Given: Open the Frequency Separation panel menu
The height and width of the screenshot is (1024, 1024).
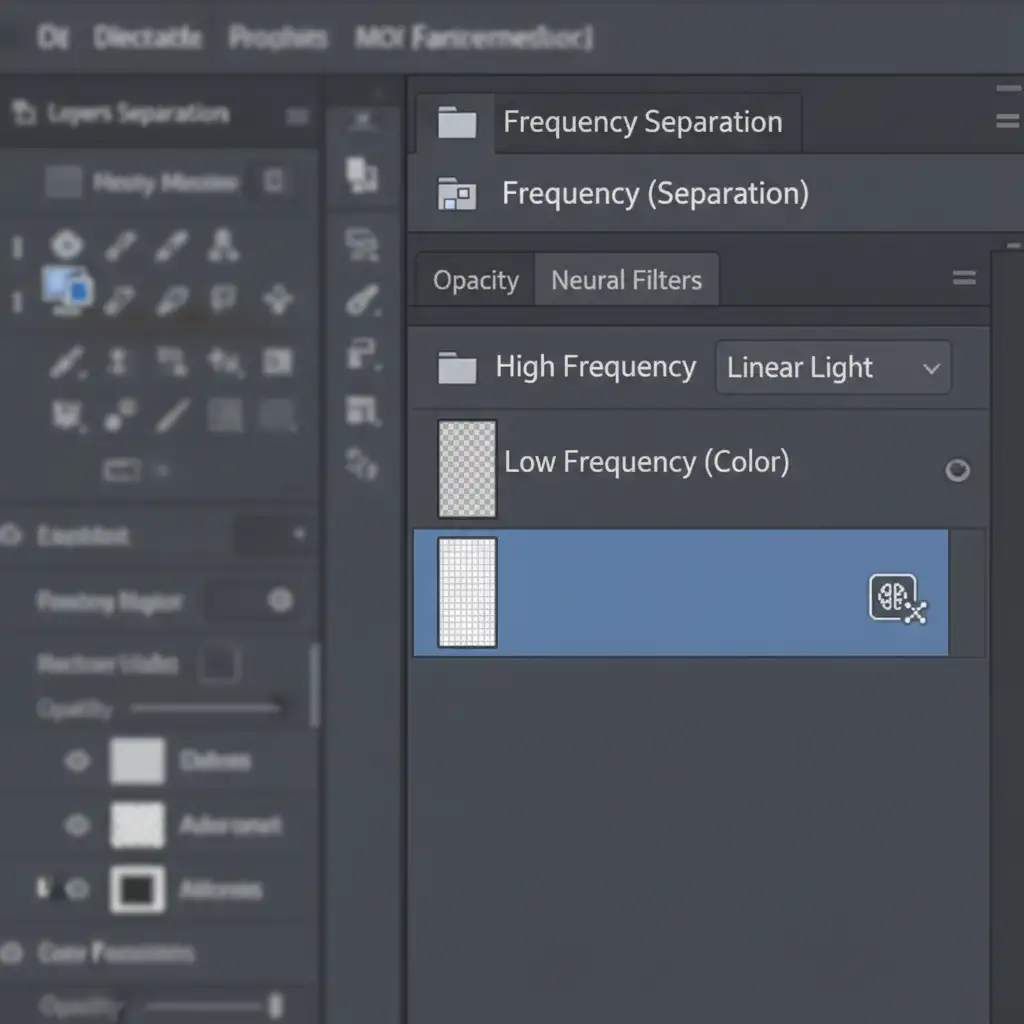Looking at the screenshot, I should [1007, 121].
